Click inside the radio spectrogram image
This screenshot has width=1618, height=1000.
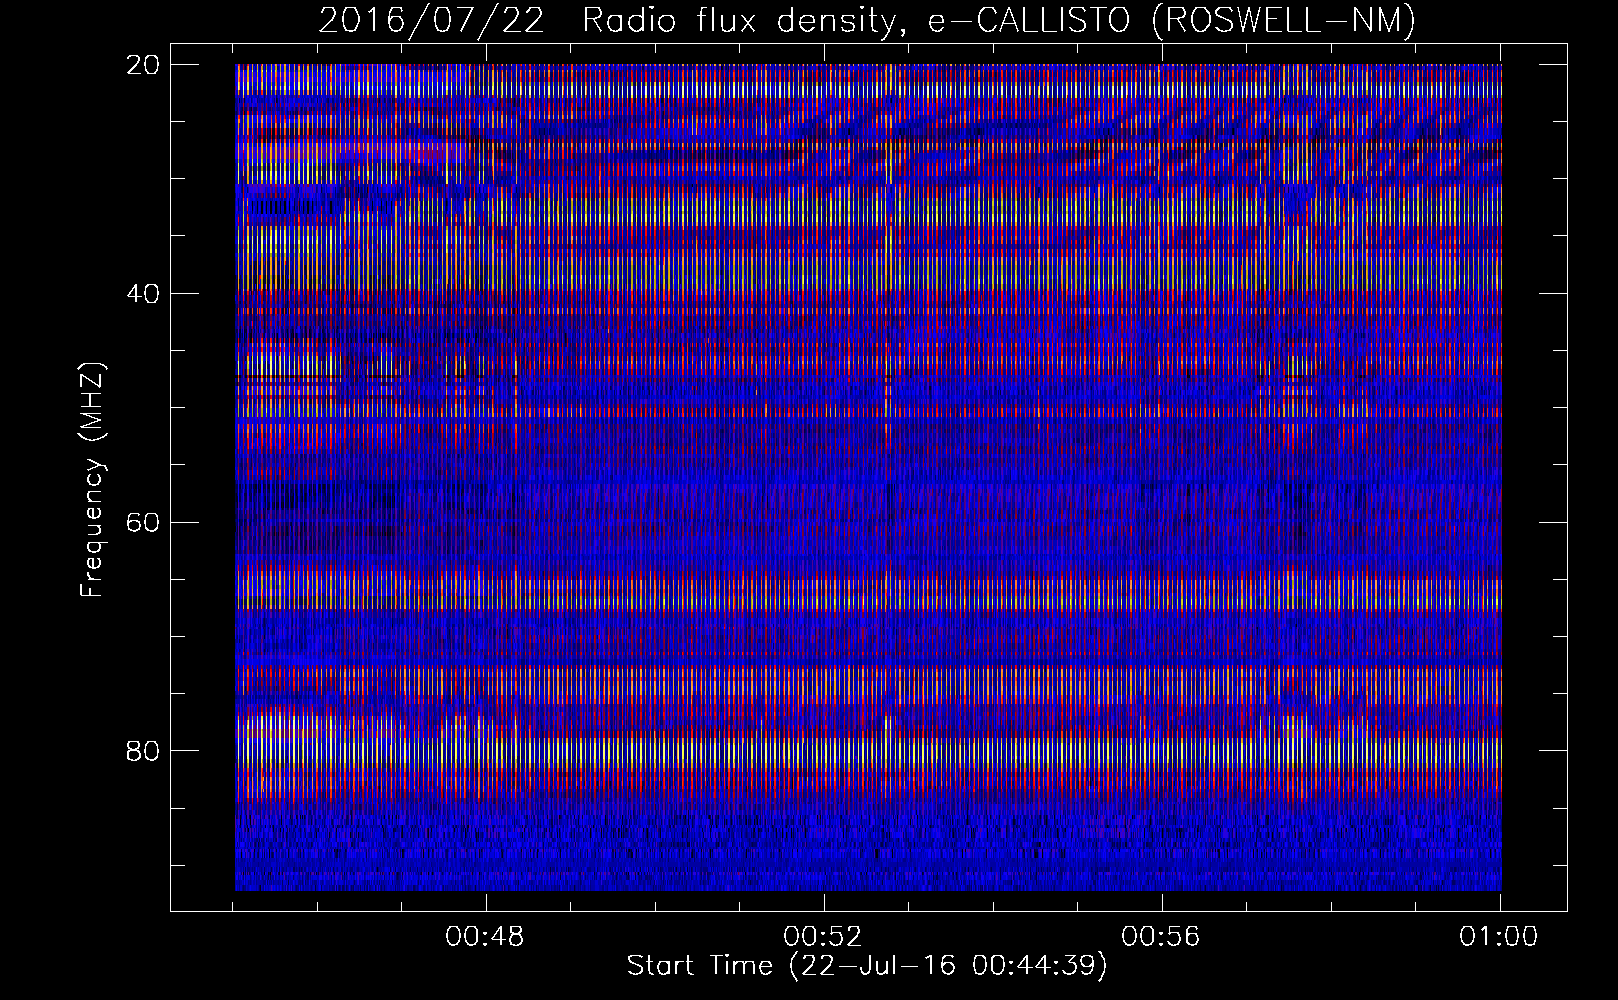[x=868, y=477]
